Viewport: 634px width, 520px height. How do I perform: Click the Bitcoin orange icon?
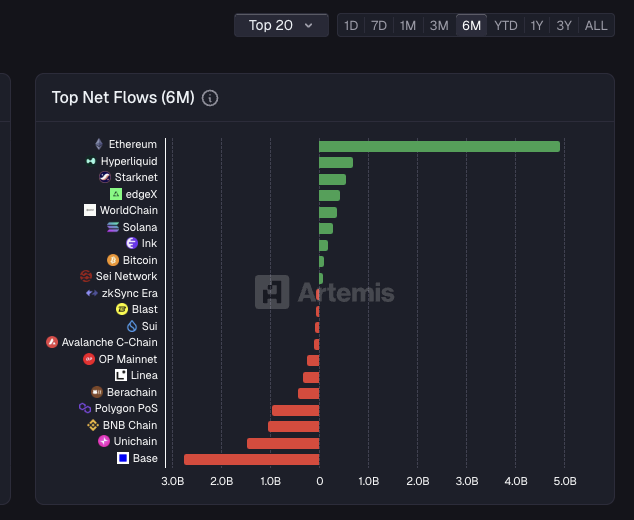(113, 260)
